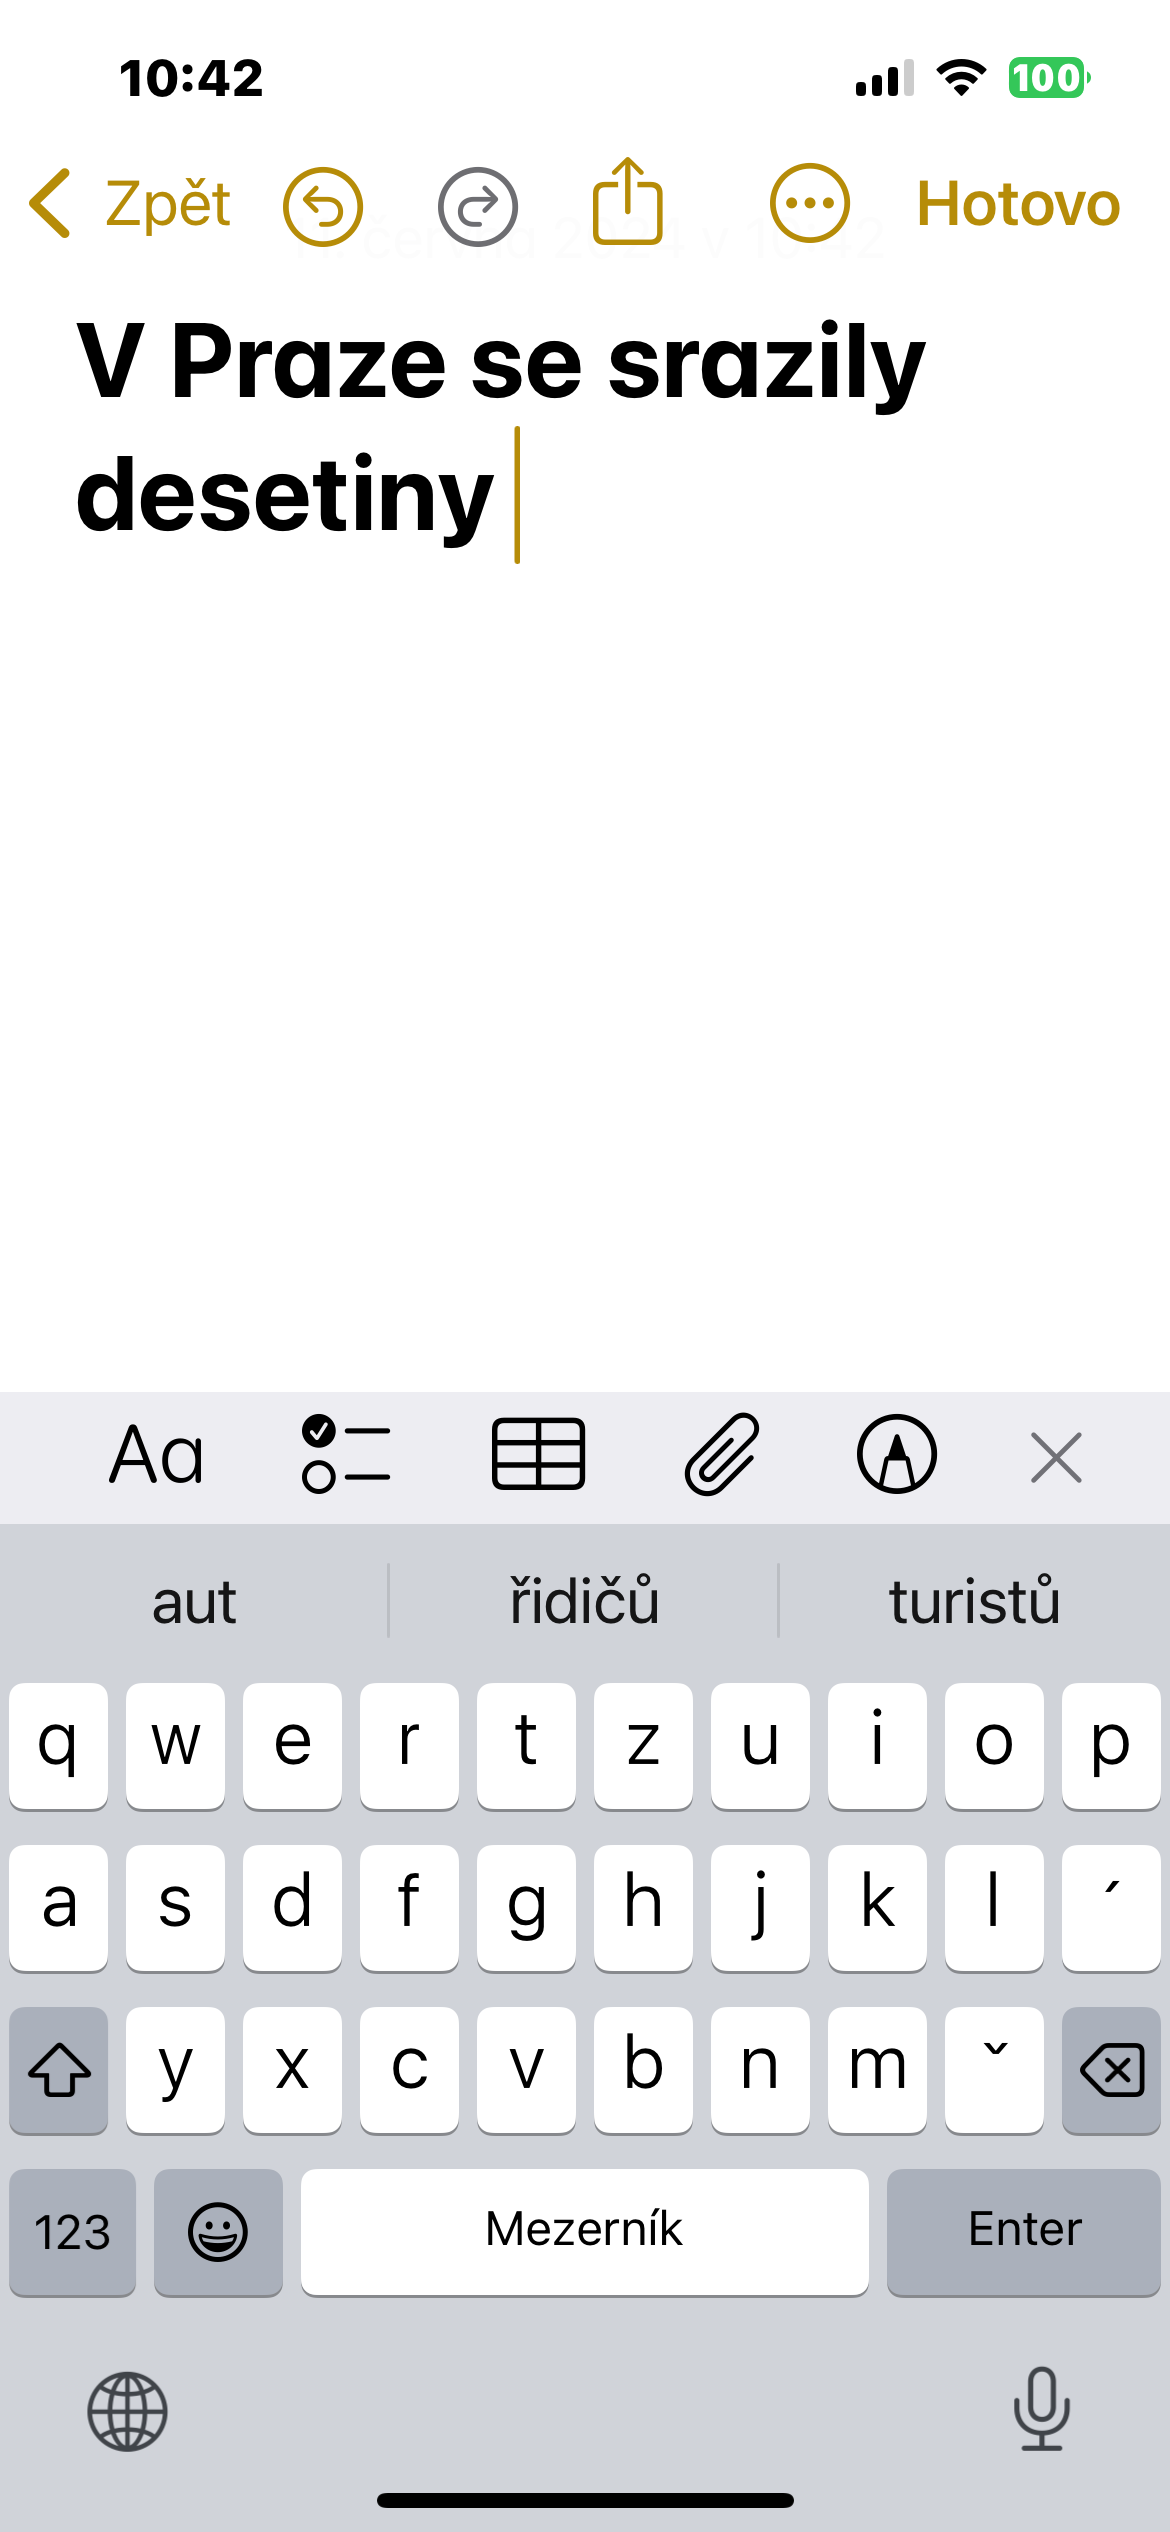Pick the "turistů" word suggestion
The height and width of the screenshot is (2532, 1170).
[x=974, y=1602]
